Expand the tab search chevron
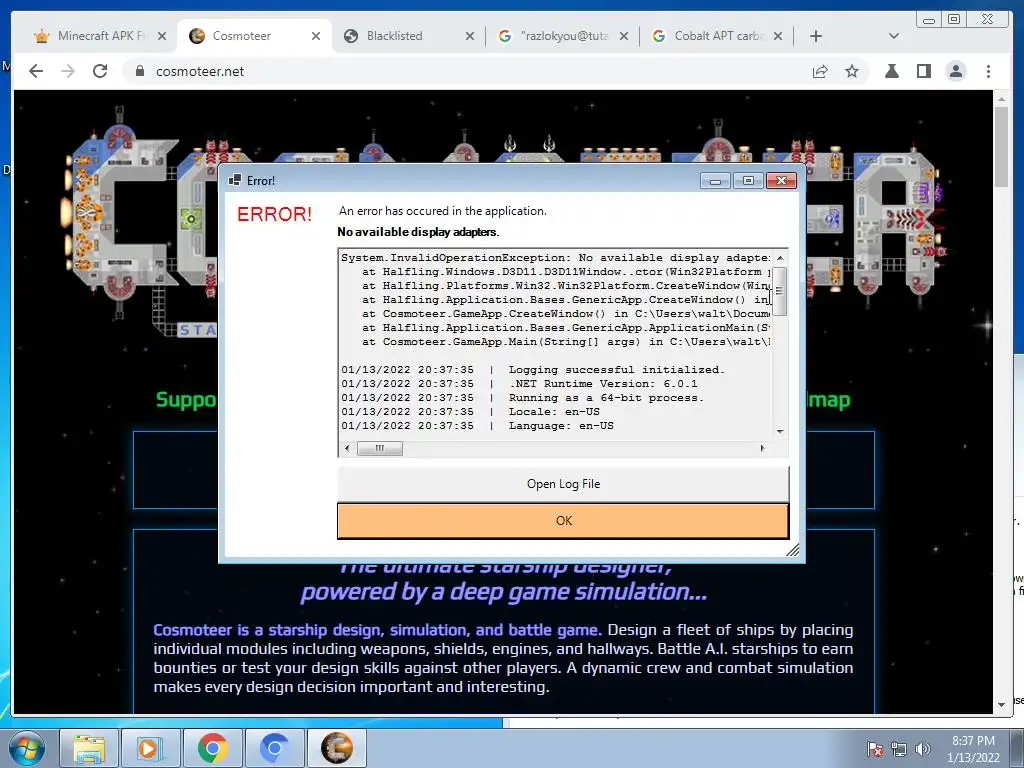 point(894,36)
